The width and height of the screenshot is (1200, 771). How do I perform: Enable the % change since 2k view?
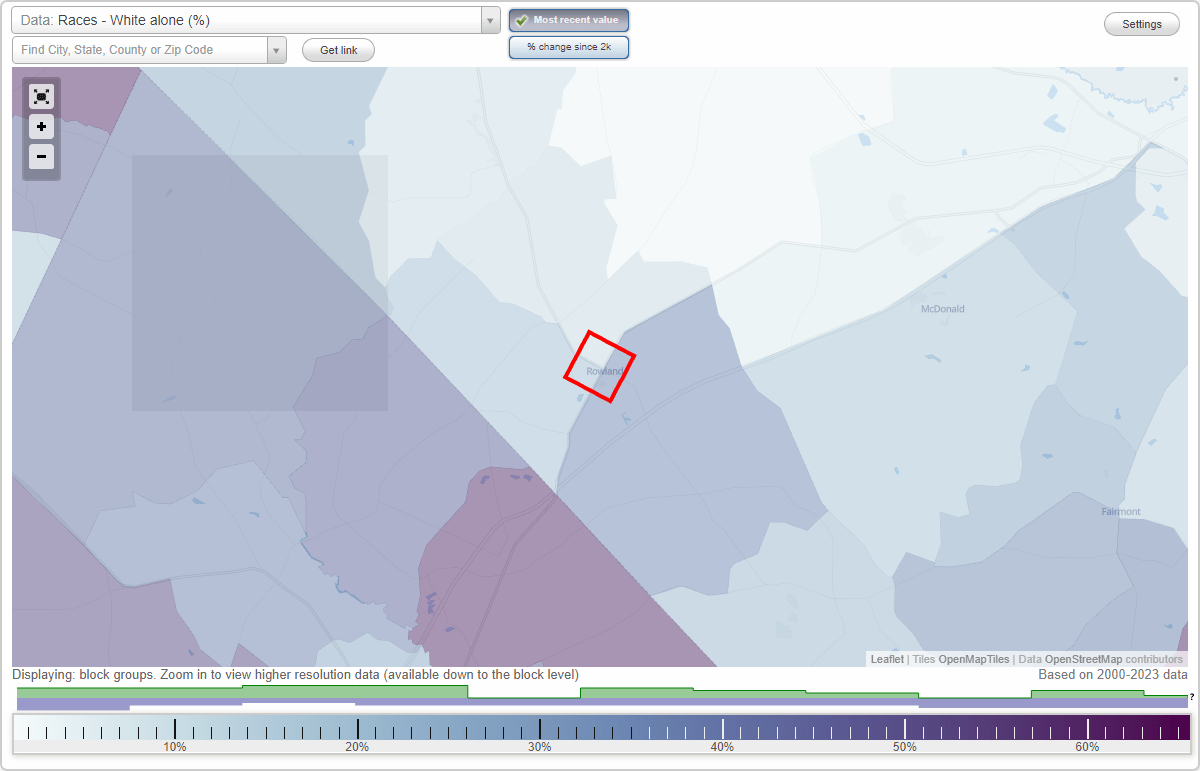pos(569,46)
